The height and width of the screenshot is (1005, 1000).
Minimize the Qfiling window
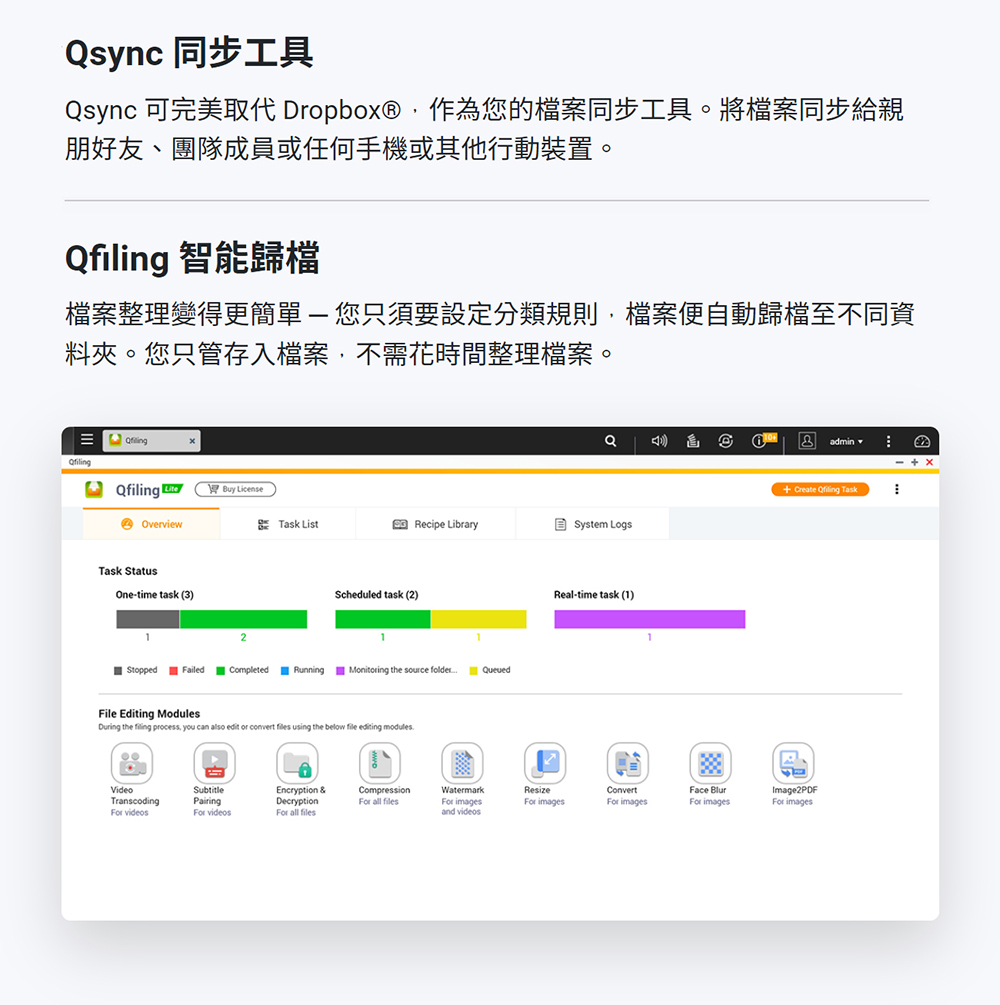coord(899,462)
